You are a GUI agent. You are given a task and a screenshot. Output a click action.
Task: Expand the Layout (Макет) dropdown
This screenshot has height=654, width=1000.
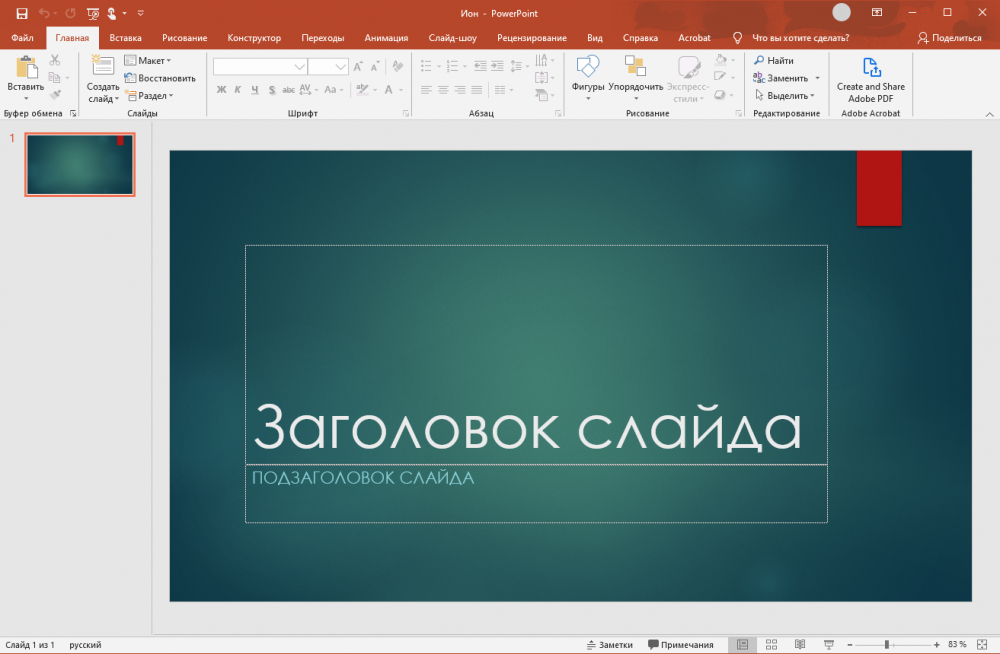(x=147, y=61)
